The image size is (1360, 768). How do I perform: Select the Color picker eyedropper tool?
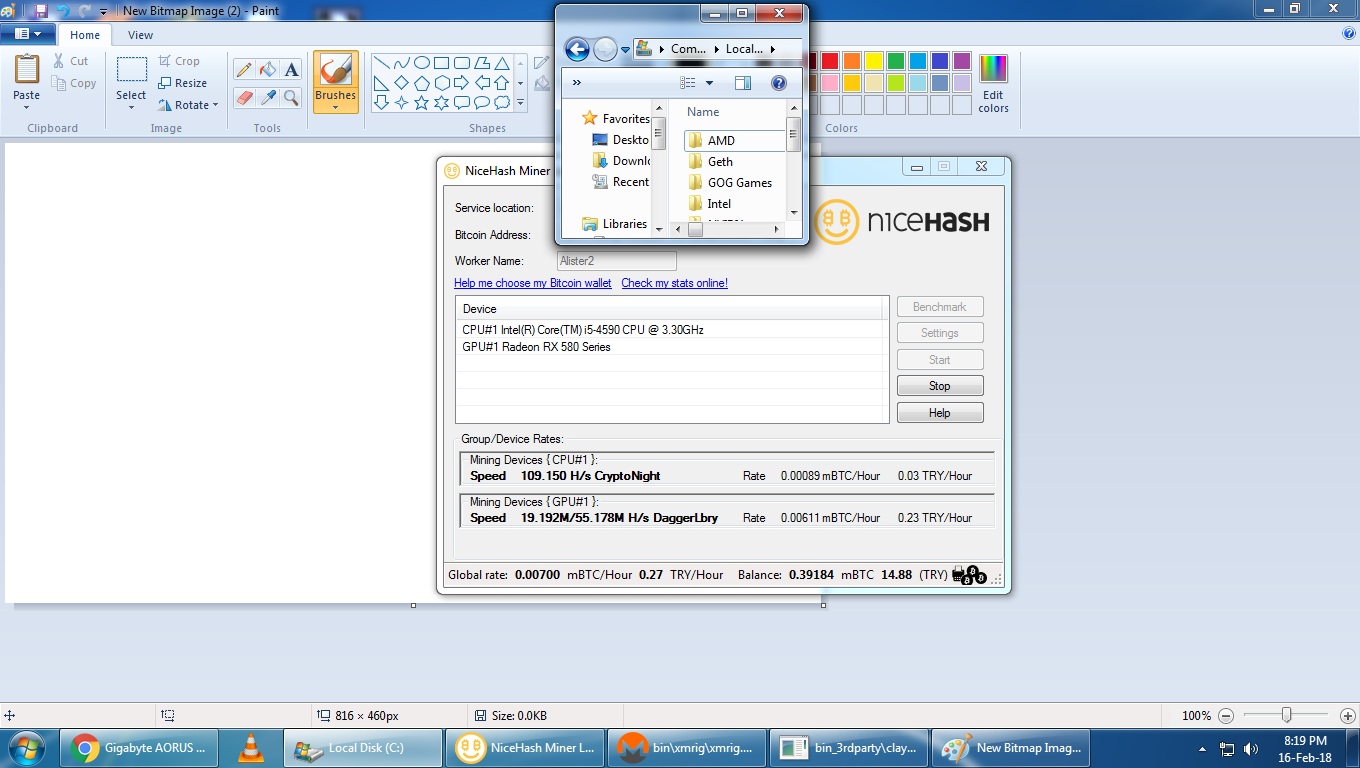click(267, 97)
